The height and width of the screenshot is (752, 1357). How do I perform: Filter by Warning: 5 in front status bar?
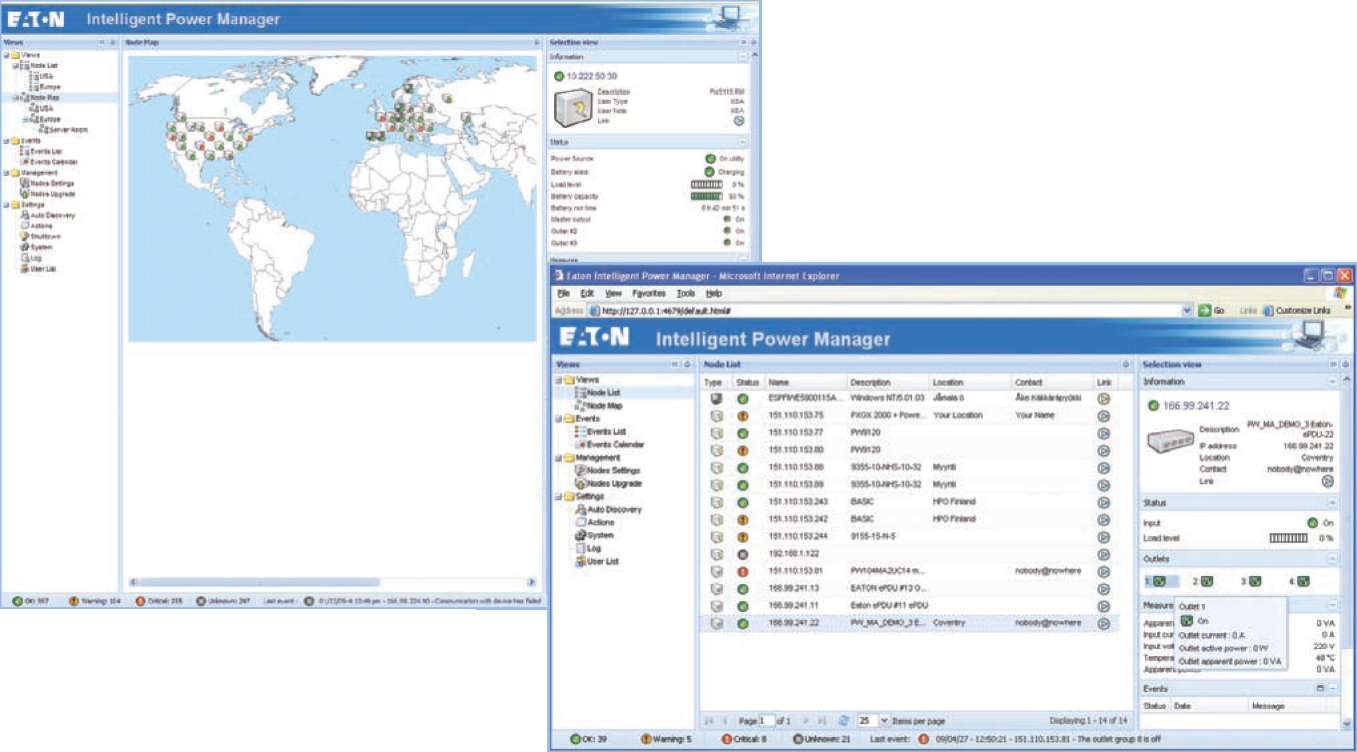666,739
